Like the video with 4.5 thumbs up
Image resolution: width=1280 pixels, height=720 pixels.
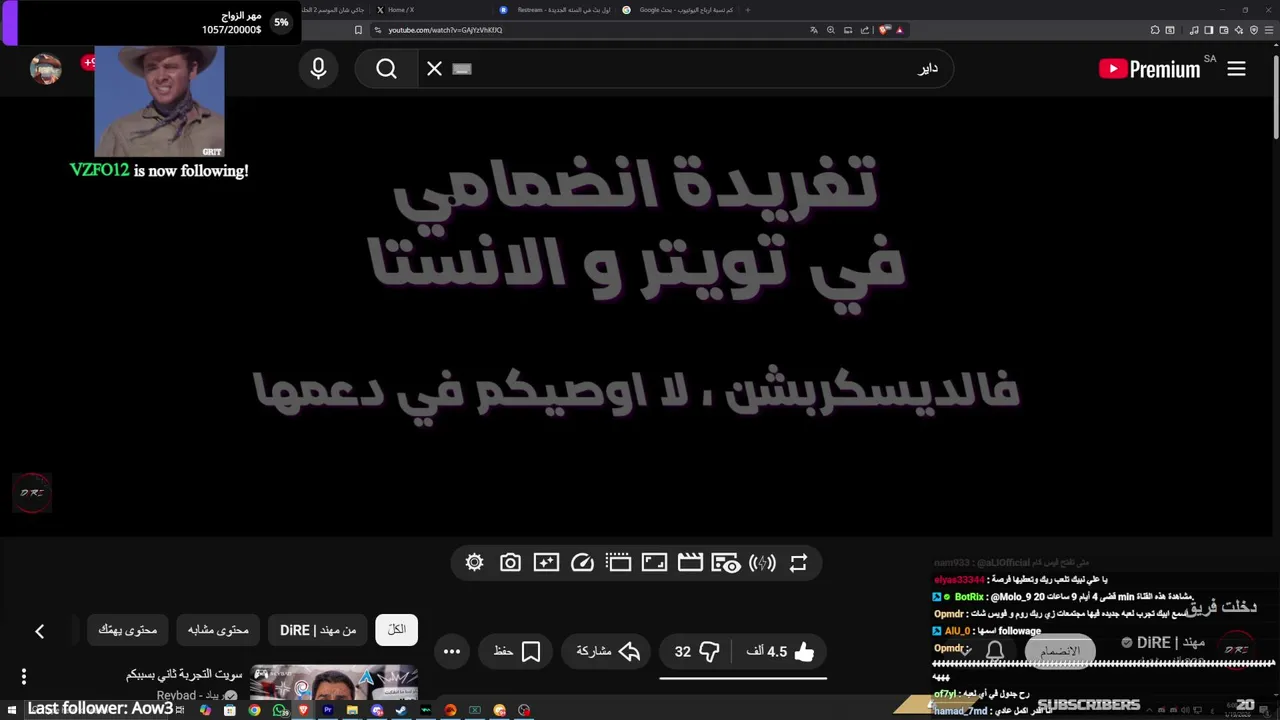[x=781, y=652]
